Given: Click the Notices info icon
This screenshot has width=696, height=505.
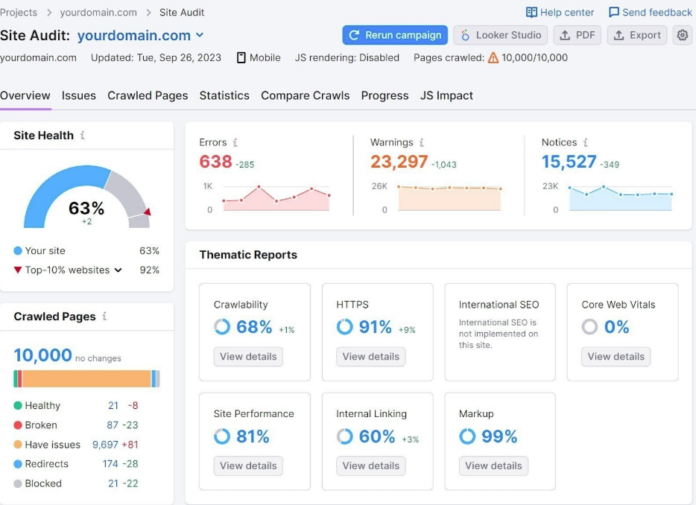Looking at the screenshot, I should coord(586,143).
